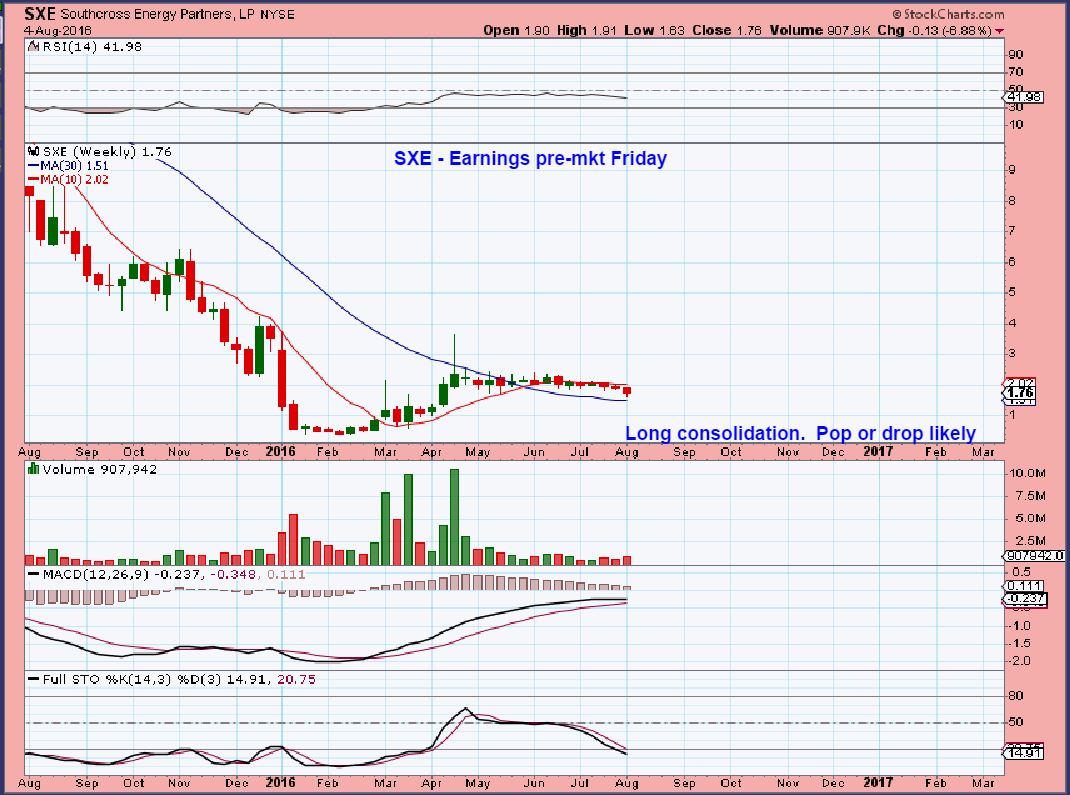This screenshot has height=795, width=1070.
Task: Click the RSI(14) 41.98 indicator label
Action: 90,46
